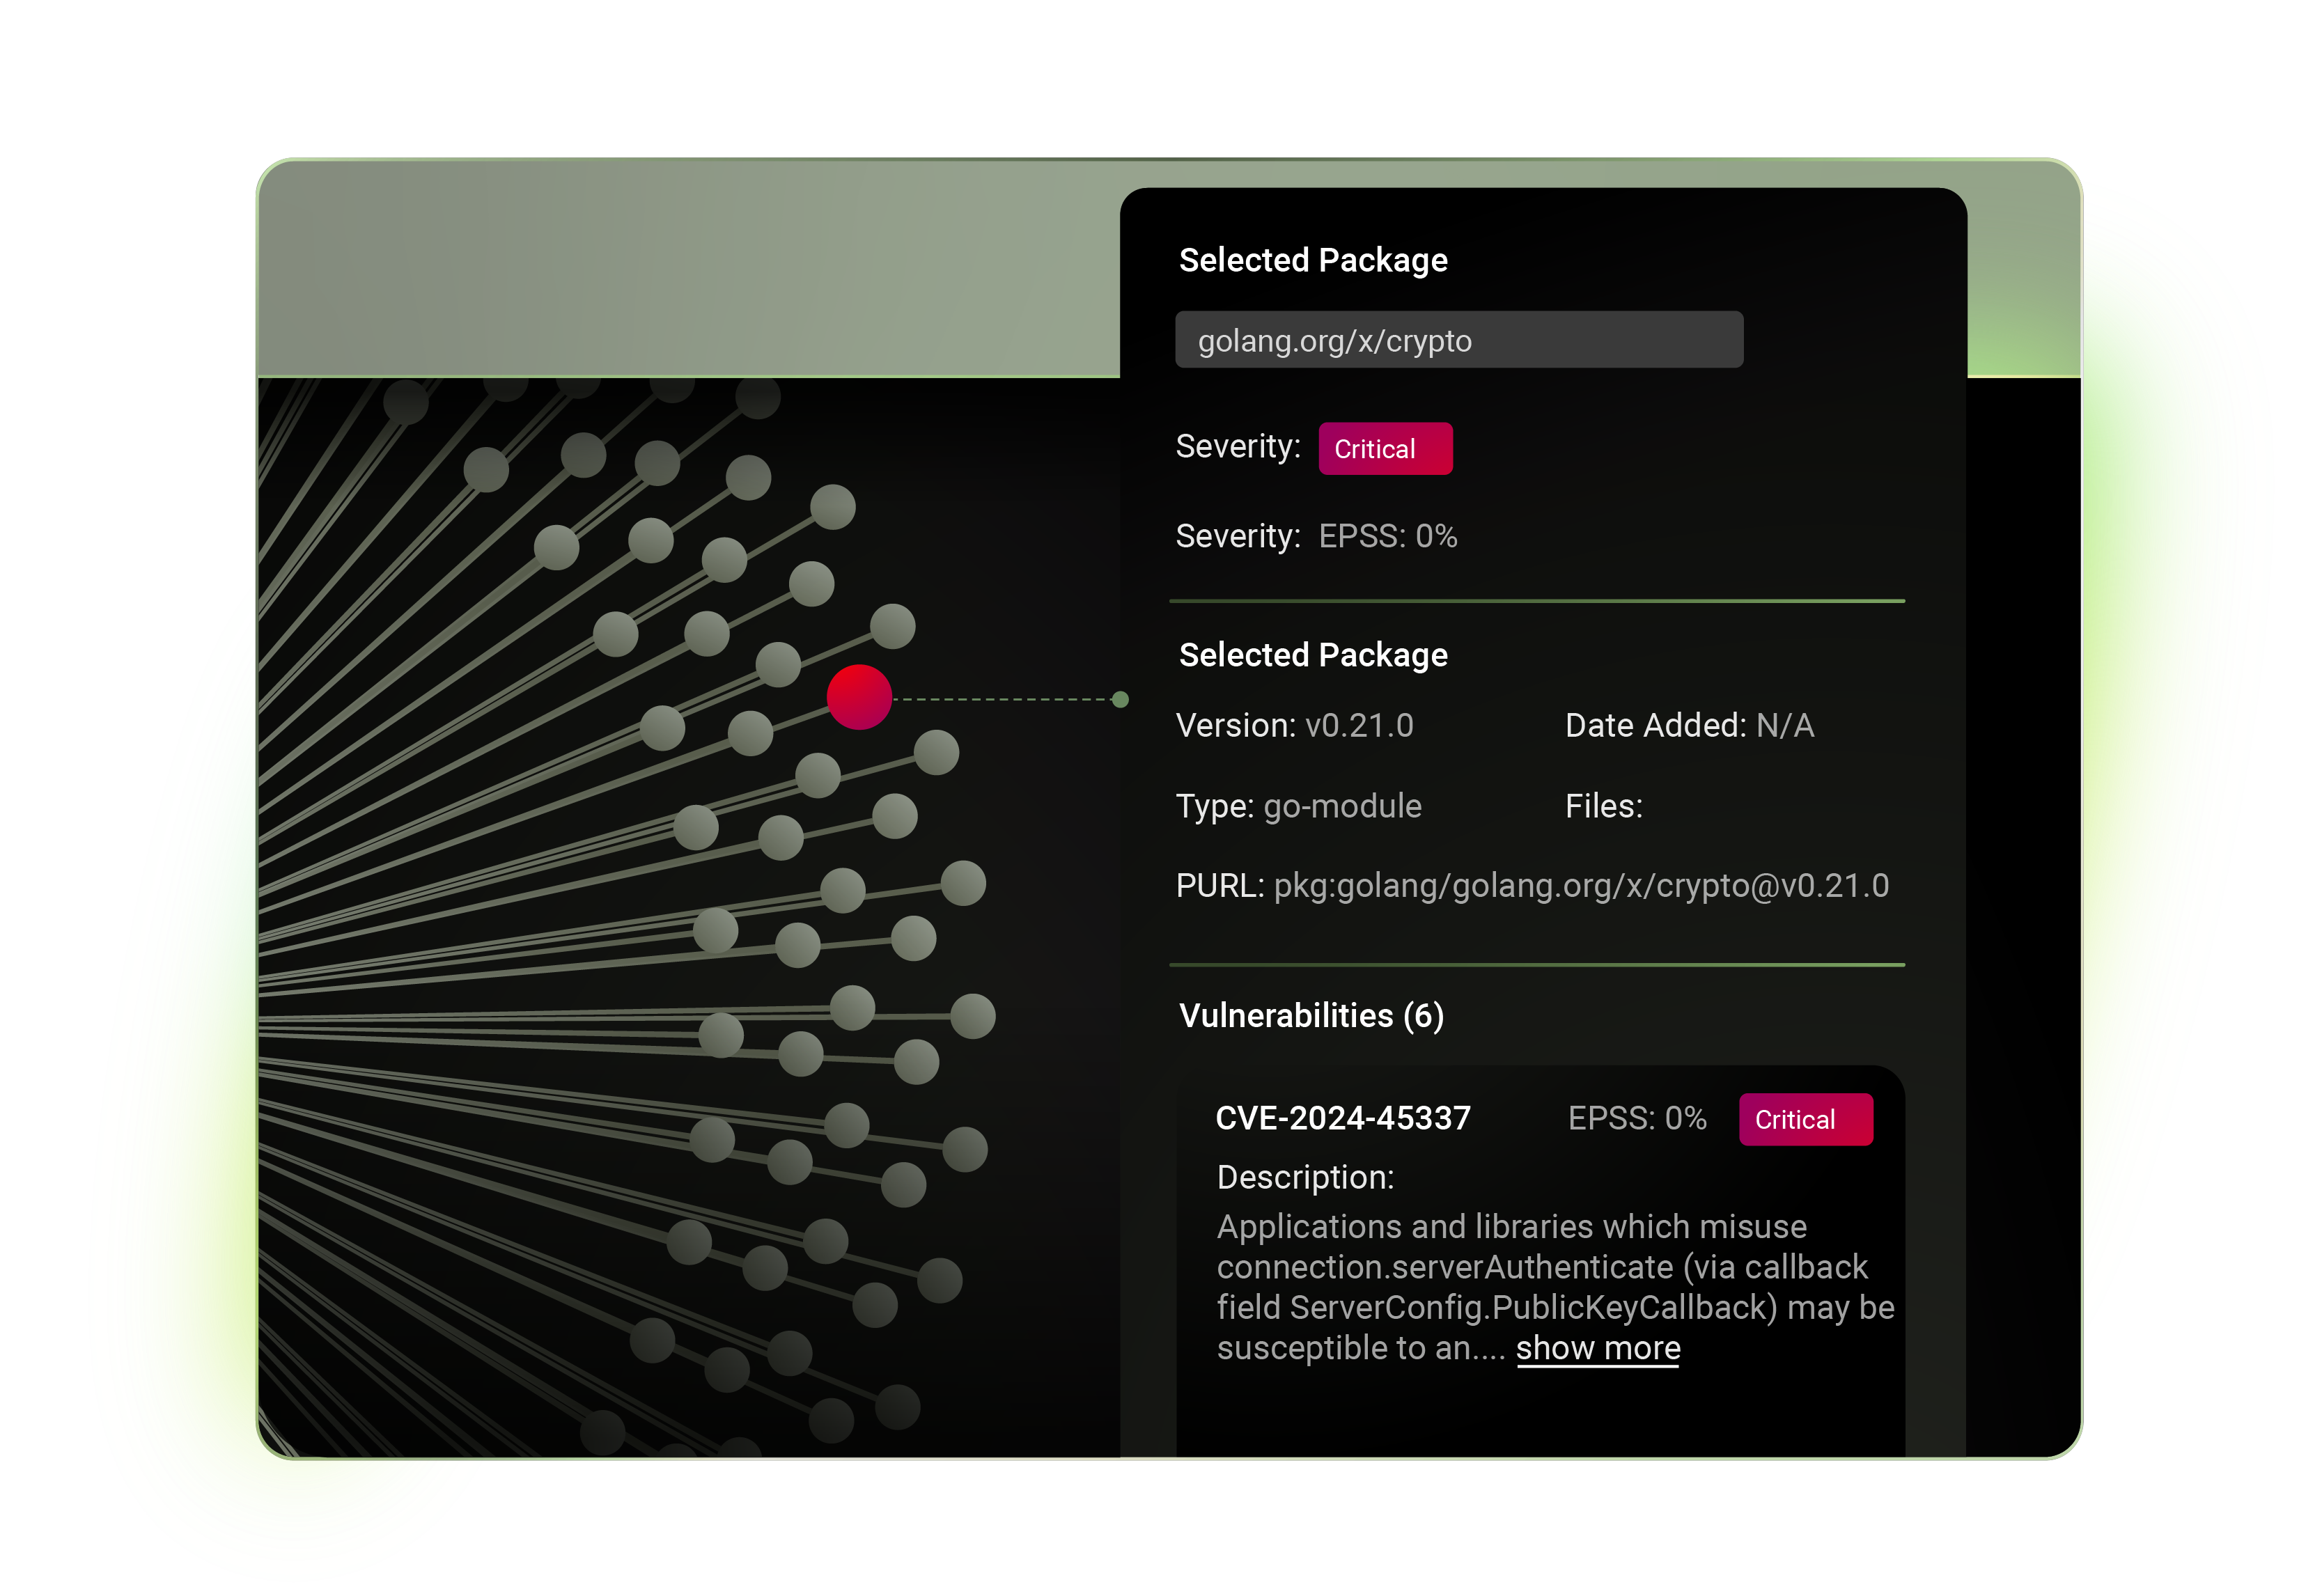Viewport: 2322px width, 1596px height.
Task: Select the red highlighted graph node
Action: point(859,697)
